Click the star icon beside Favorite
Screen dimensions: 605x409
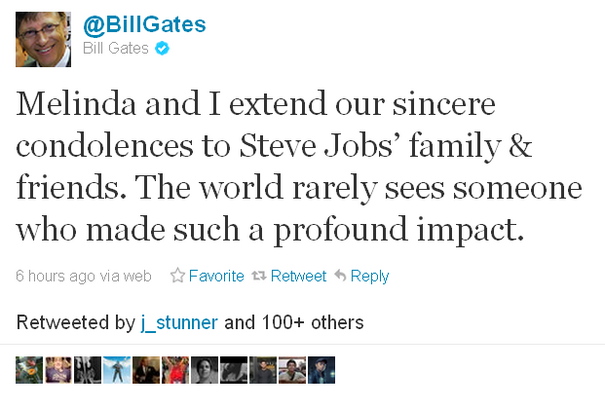(178, 276)
